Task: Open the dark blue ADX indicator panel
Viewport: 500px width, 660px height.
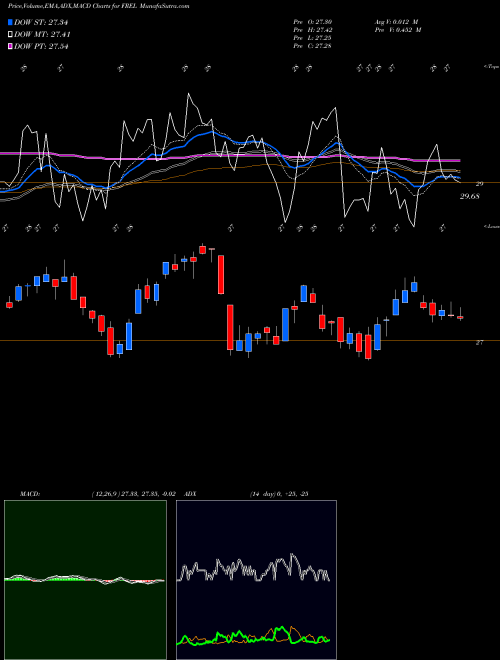Action: 256,580
